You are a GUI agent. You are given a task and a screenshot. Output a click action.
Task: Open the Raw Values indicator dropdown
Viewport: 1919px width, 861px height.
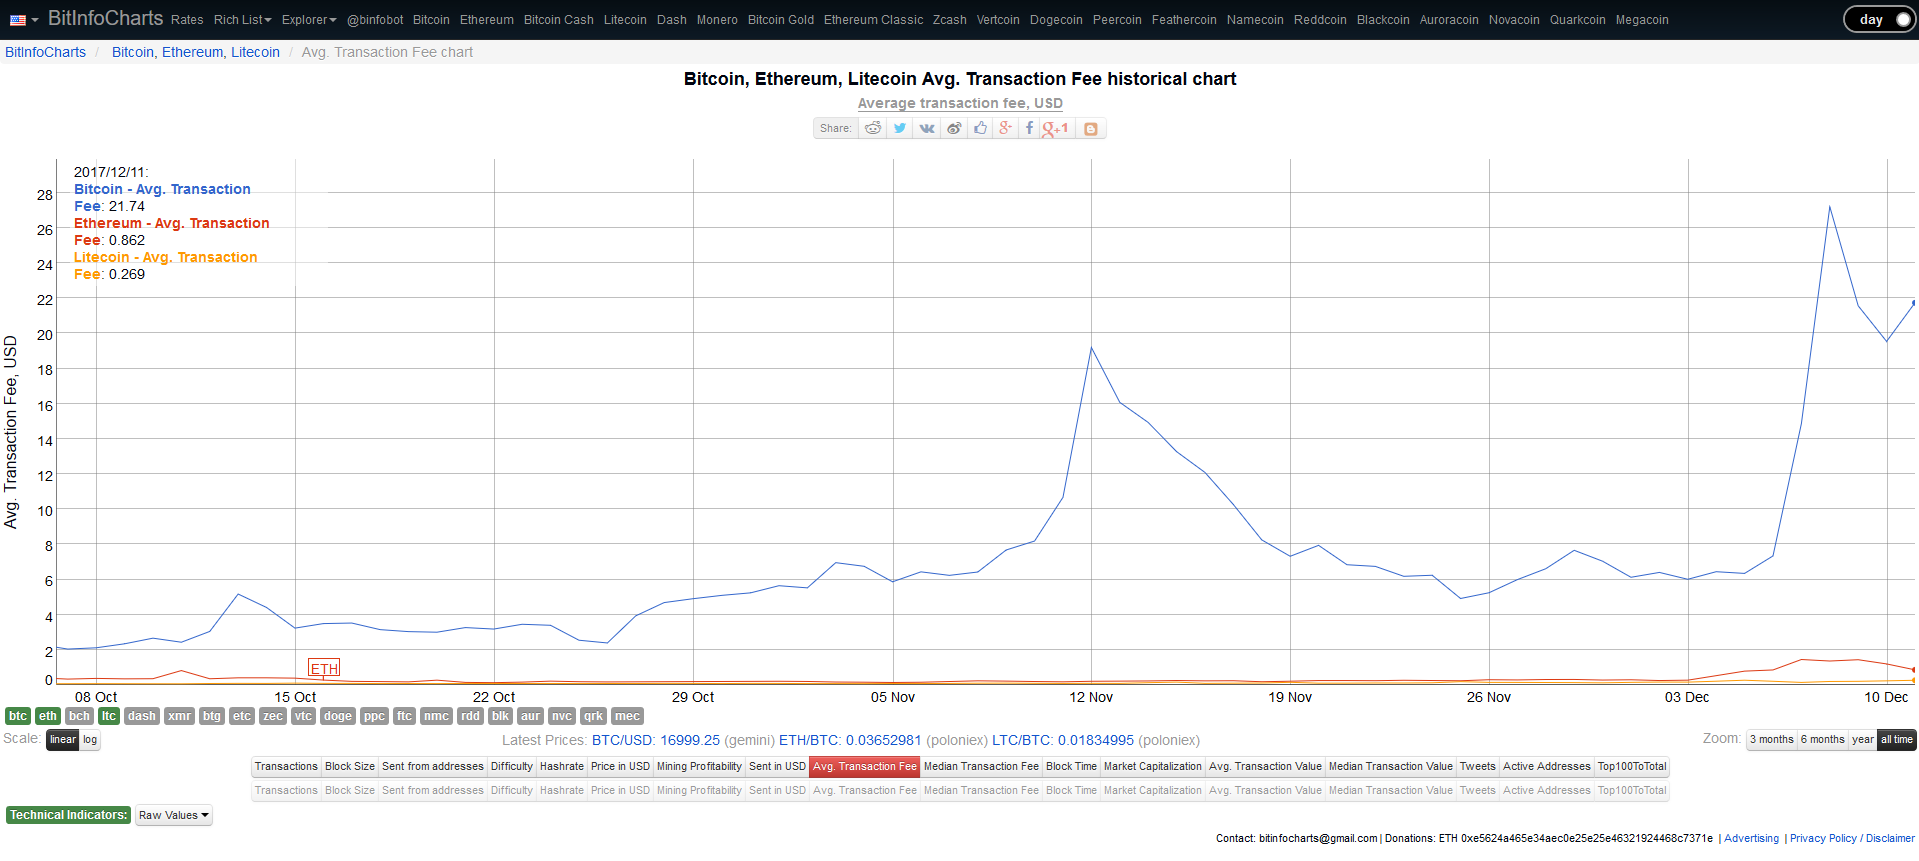[174, 815]
